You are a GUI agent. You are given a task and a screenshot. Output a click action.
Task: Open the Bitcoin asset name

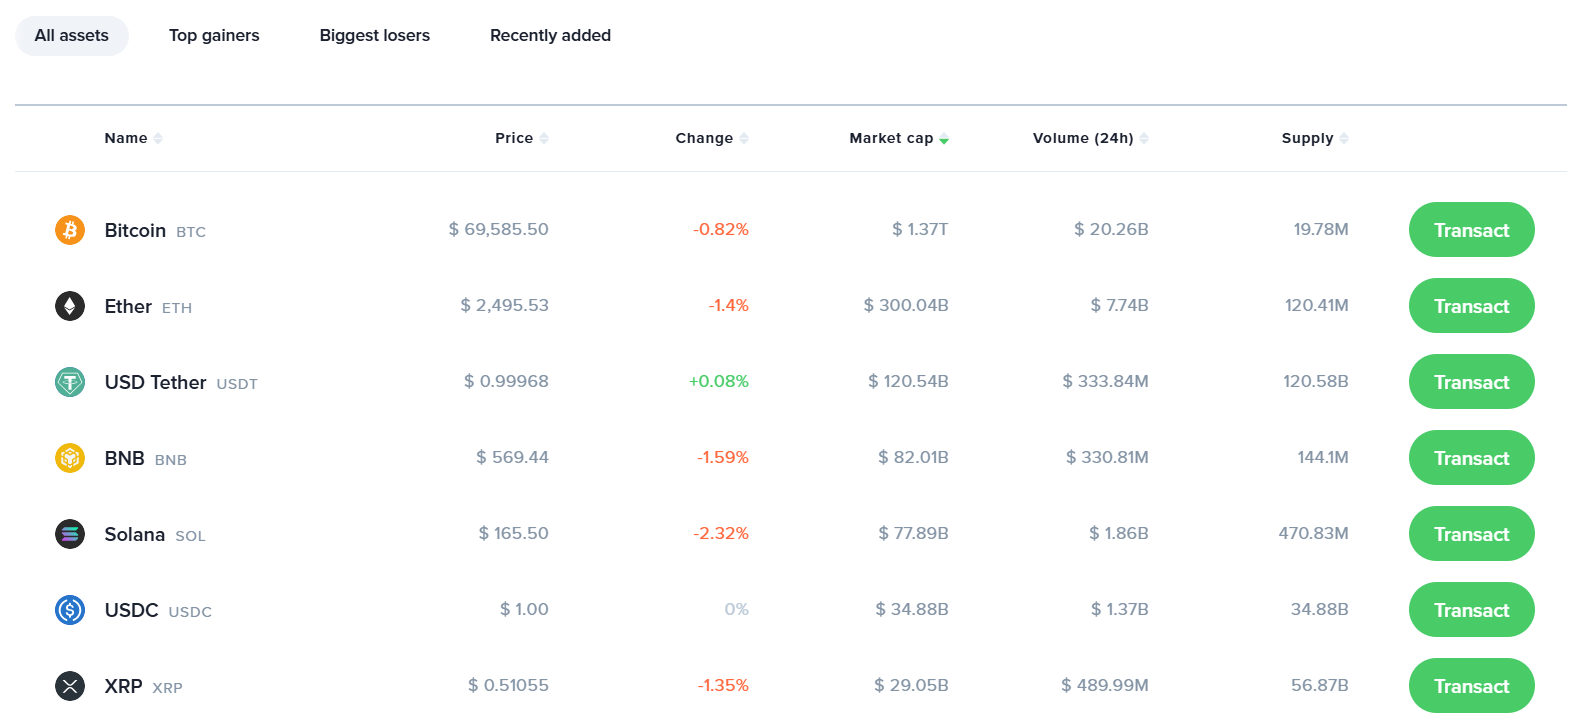[135, 231]
